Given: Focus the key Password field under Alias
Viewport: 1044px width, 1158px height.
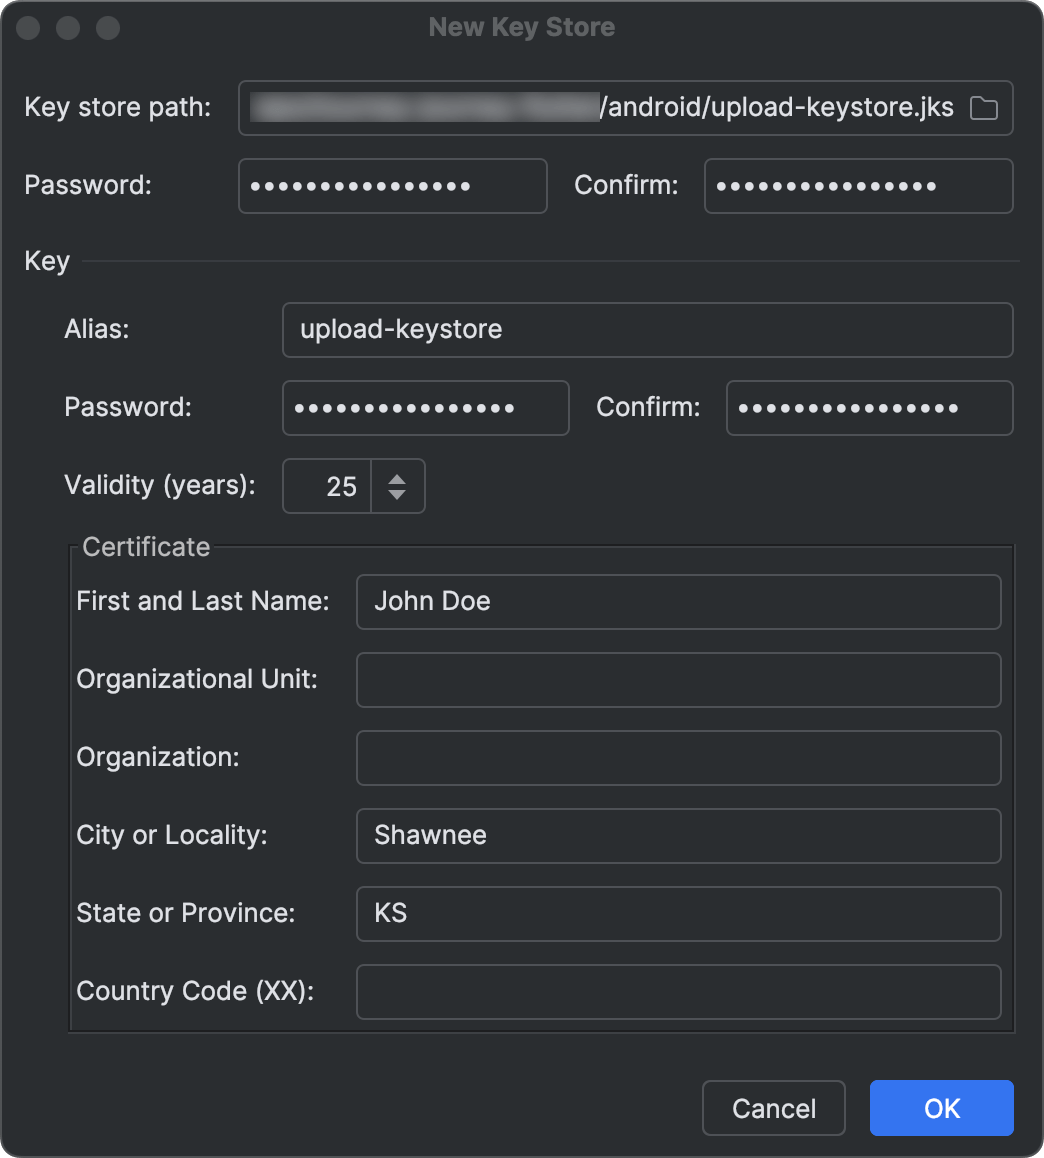Looking at the screenshot, I should (426, 408).
